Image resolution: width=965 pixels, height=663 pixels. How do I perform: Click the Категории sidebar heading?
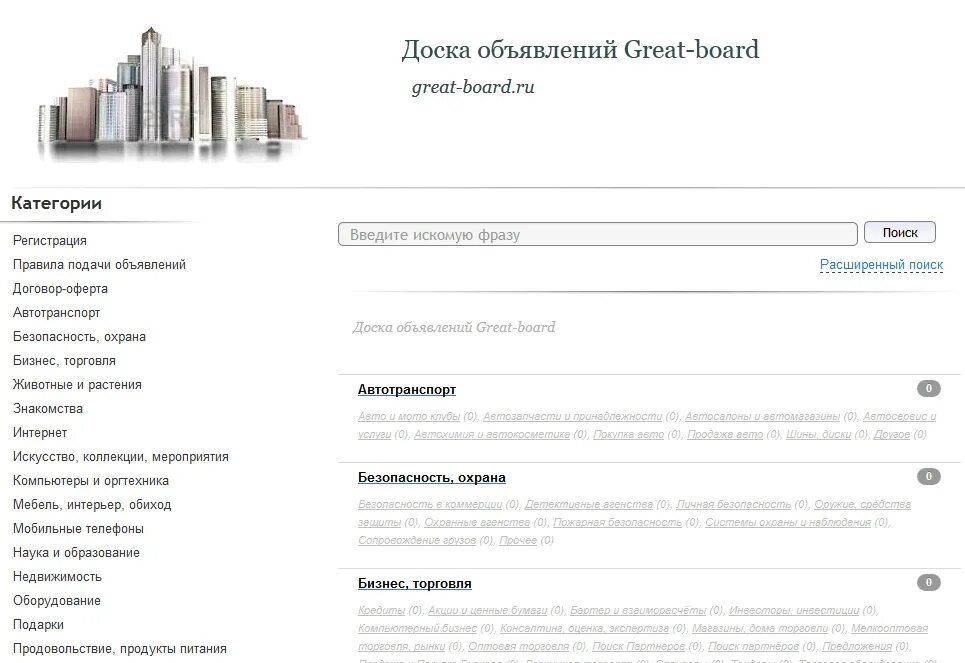point(57,203)
